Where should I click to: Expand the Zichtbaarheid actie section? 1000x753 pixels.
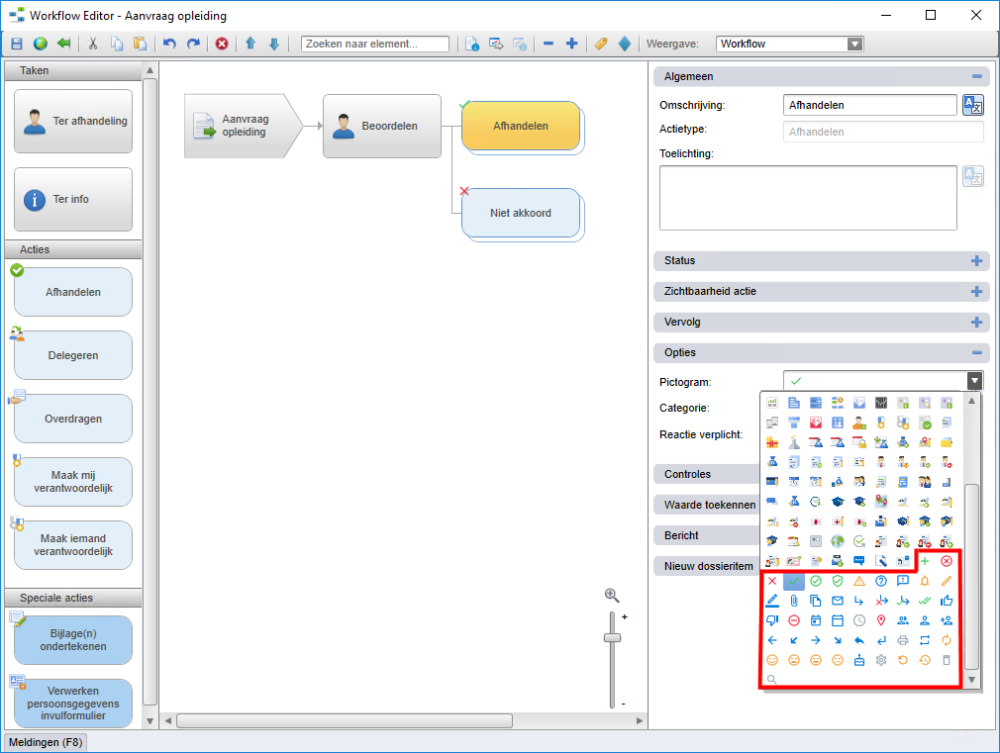pyautogui.click(x=976, y=292)
